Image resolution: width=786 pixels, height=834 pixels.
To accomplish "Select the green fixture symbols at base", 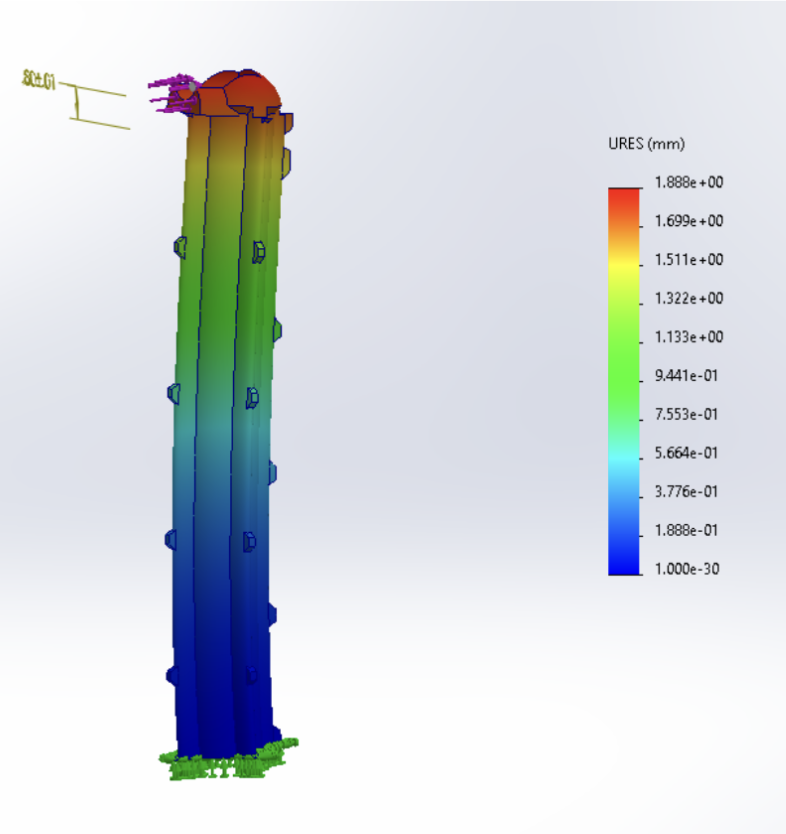I will coord(228,762).
